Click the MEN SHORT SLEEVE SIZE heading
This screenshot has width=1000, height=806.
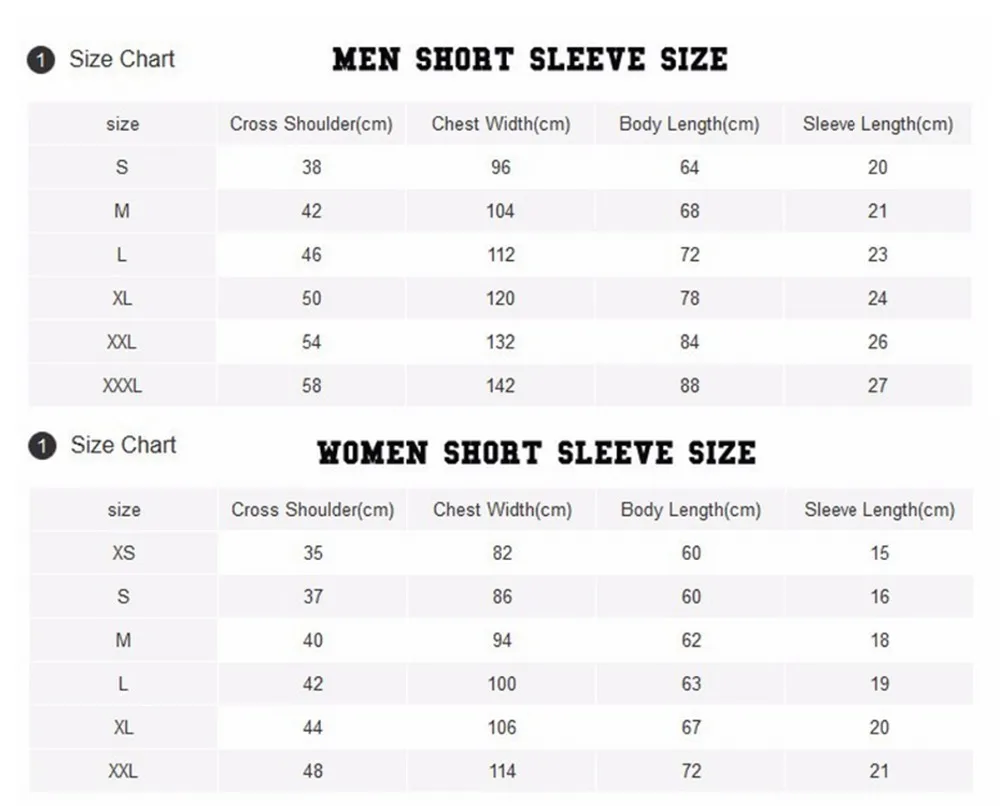click(529, 60)
